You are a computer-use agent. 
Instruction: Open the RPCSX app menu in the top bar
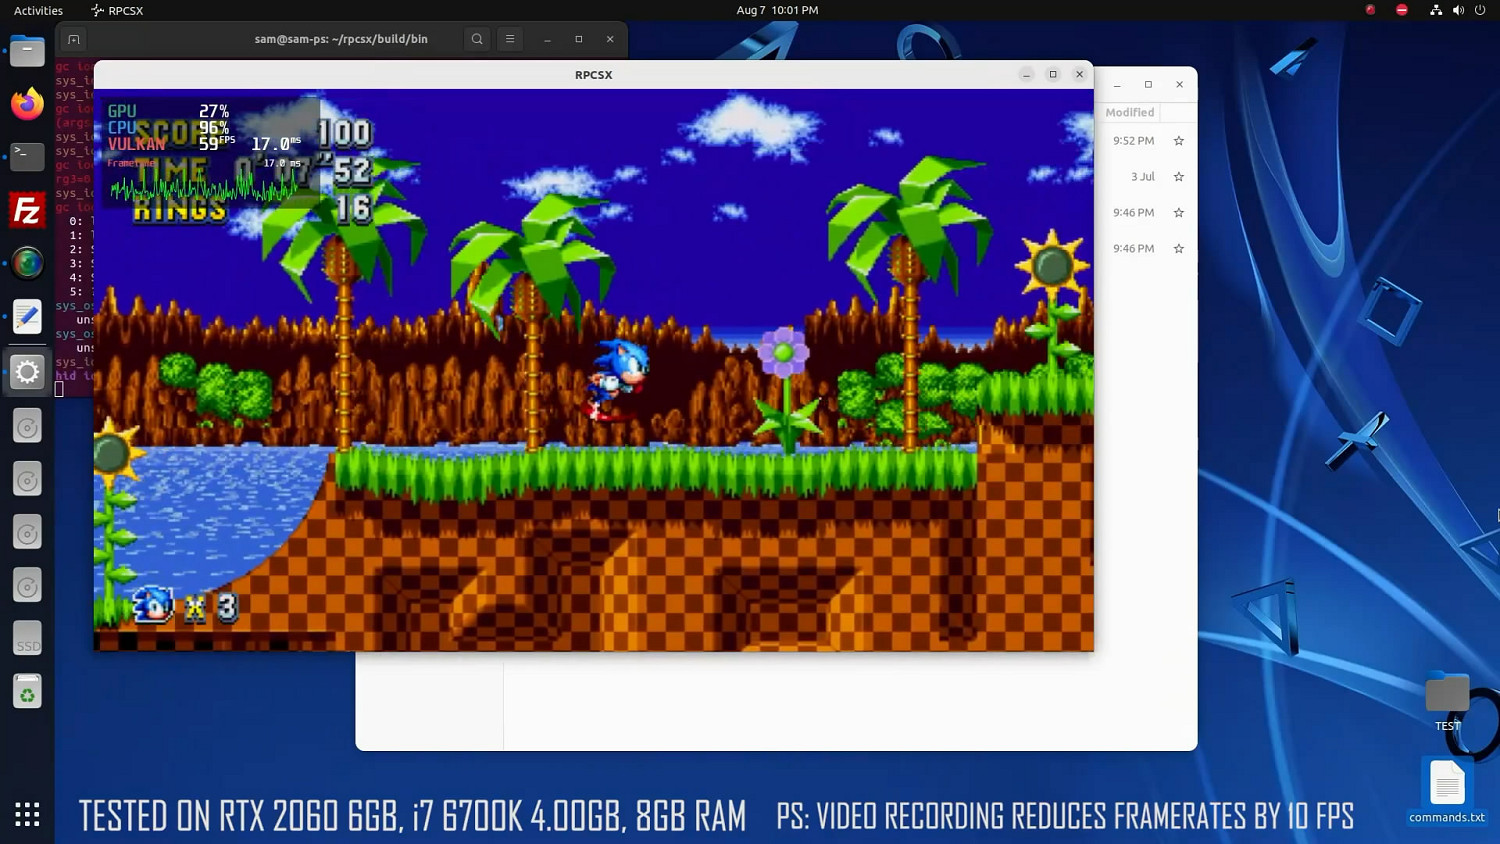coord(117,10)
